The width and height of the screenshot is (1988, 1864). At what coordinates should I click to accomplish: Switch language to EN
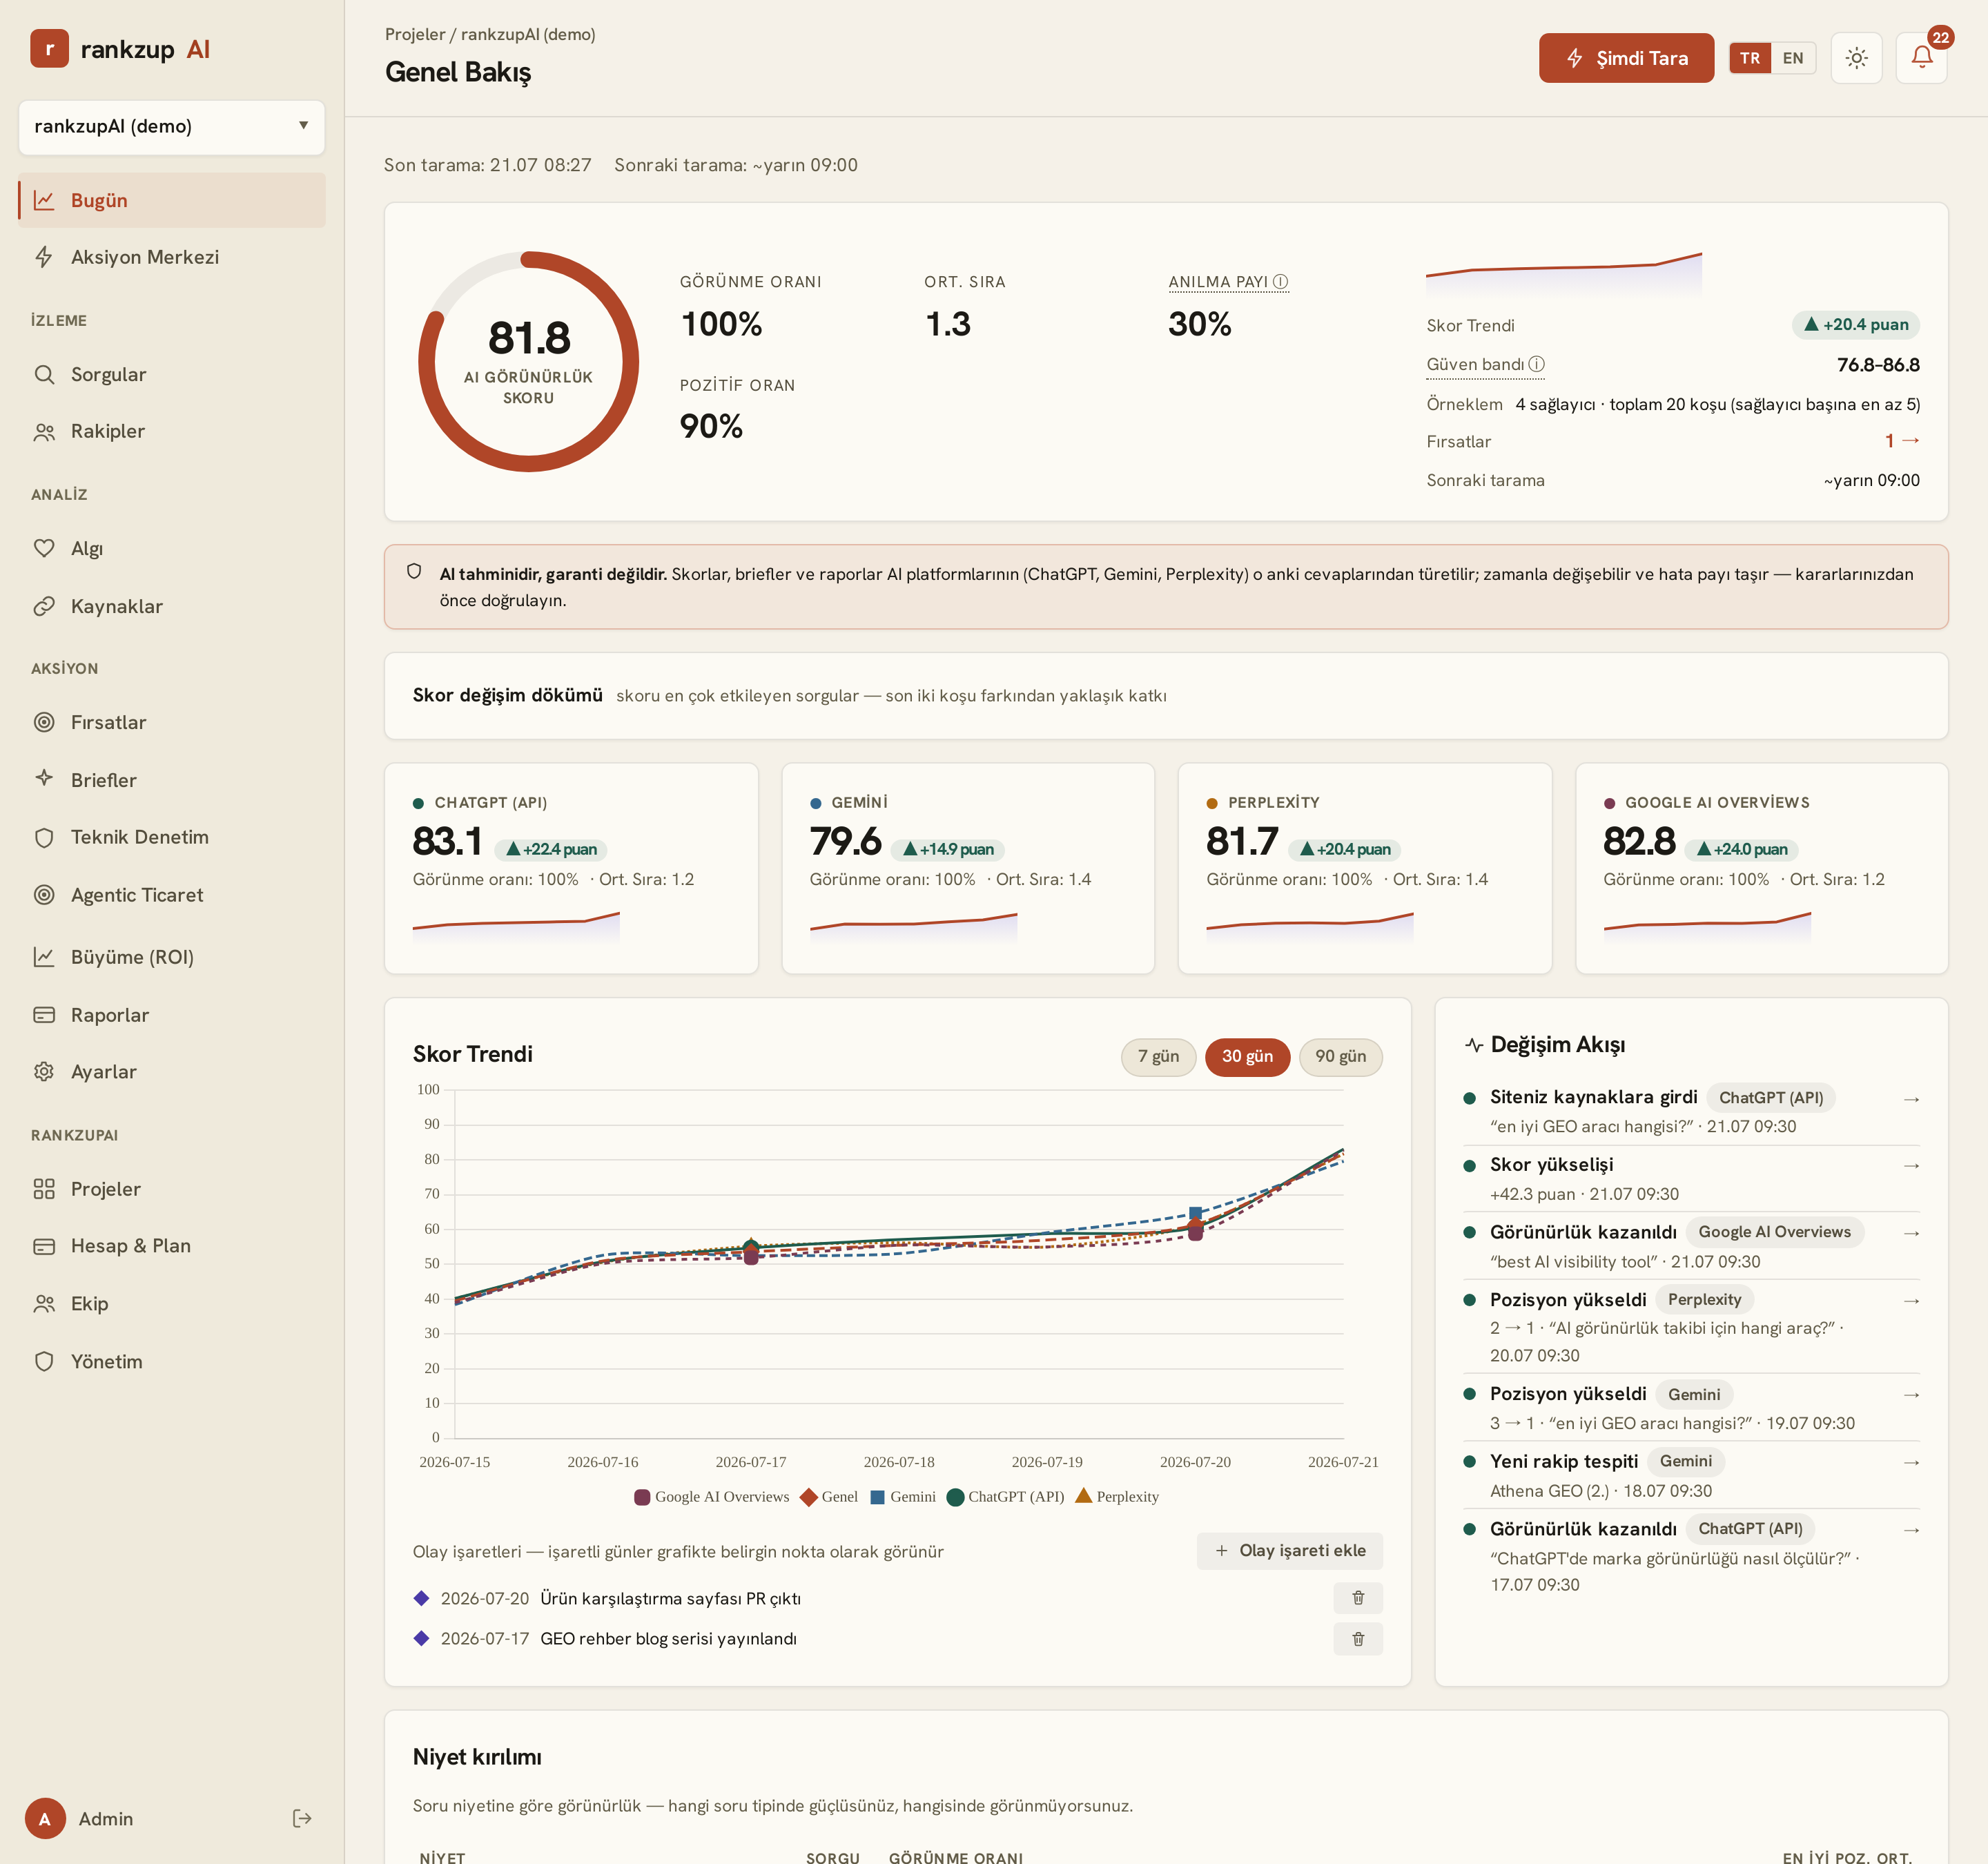[x=1792, y=58]
